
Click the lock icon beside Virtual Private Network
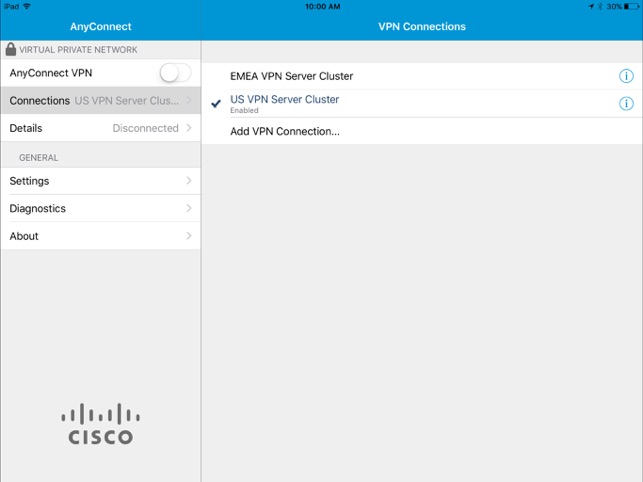(11, 49)
